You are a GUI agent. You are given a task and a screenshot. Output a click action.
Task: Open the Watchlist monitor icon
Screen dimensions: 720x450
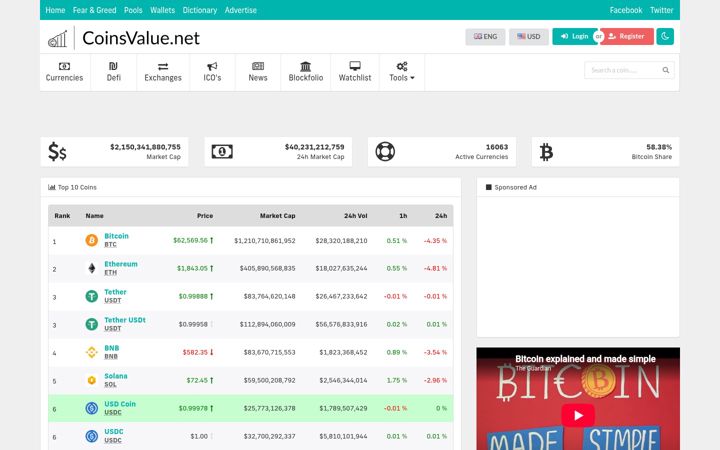[x=355, y=66]
